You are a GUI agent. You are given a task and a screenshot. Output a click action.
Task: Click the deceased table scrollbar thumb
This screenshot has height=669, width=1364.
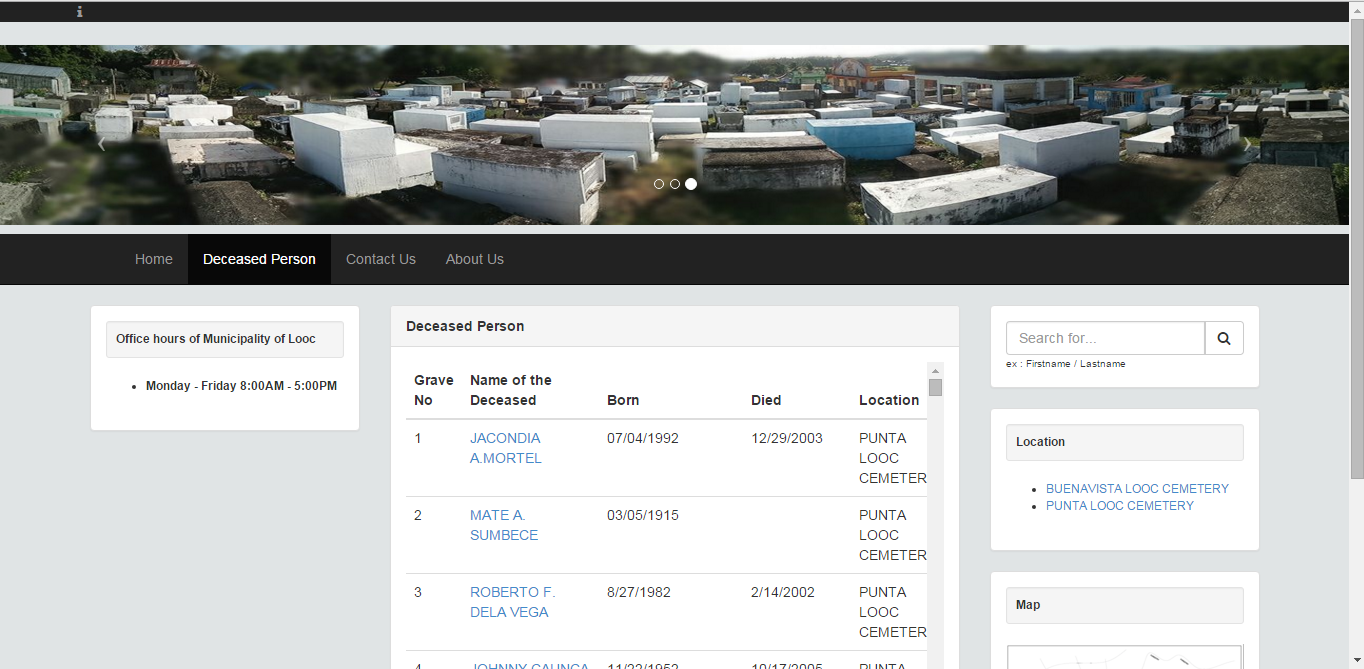point(935,388)
